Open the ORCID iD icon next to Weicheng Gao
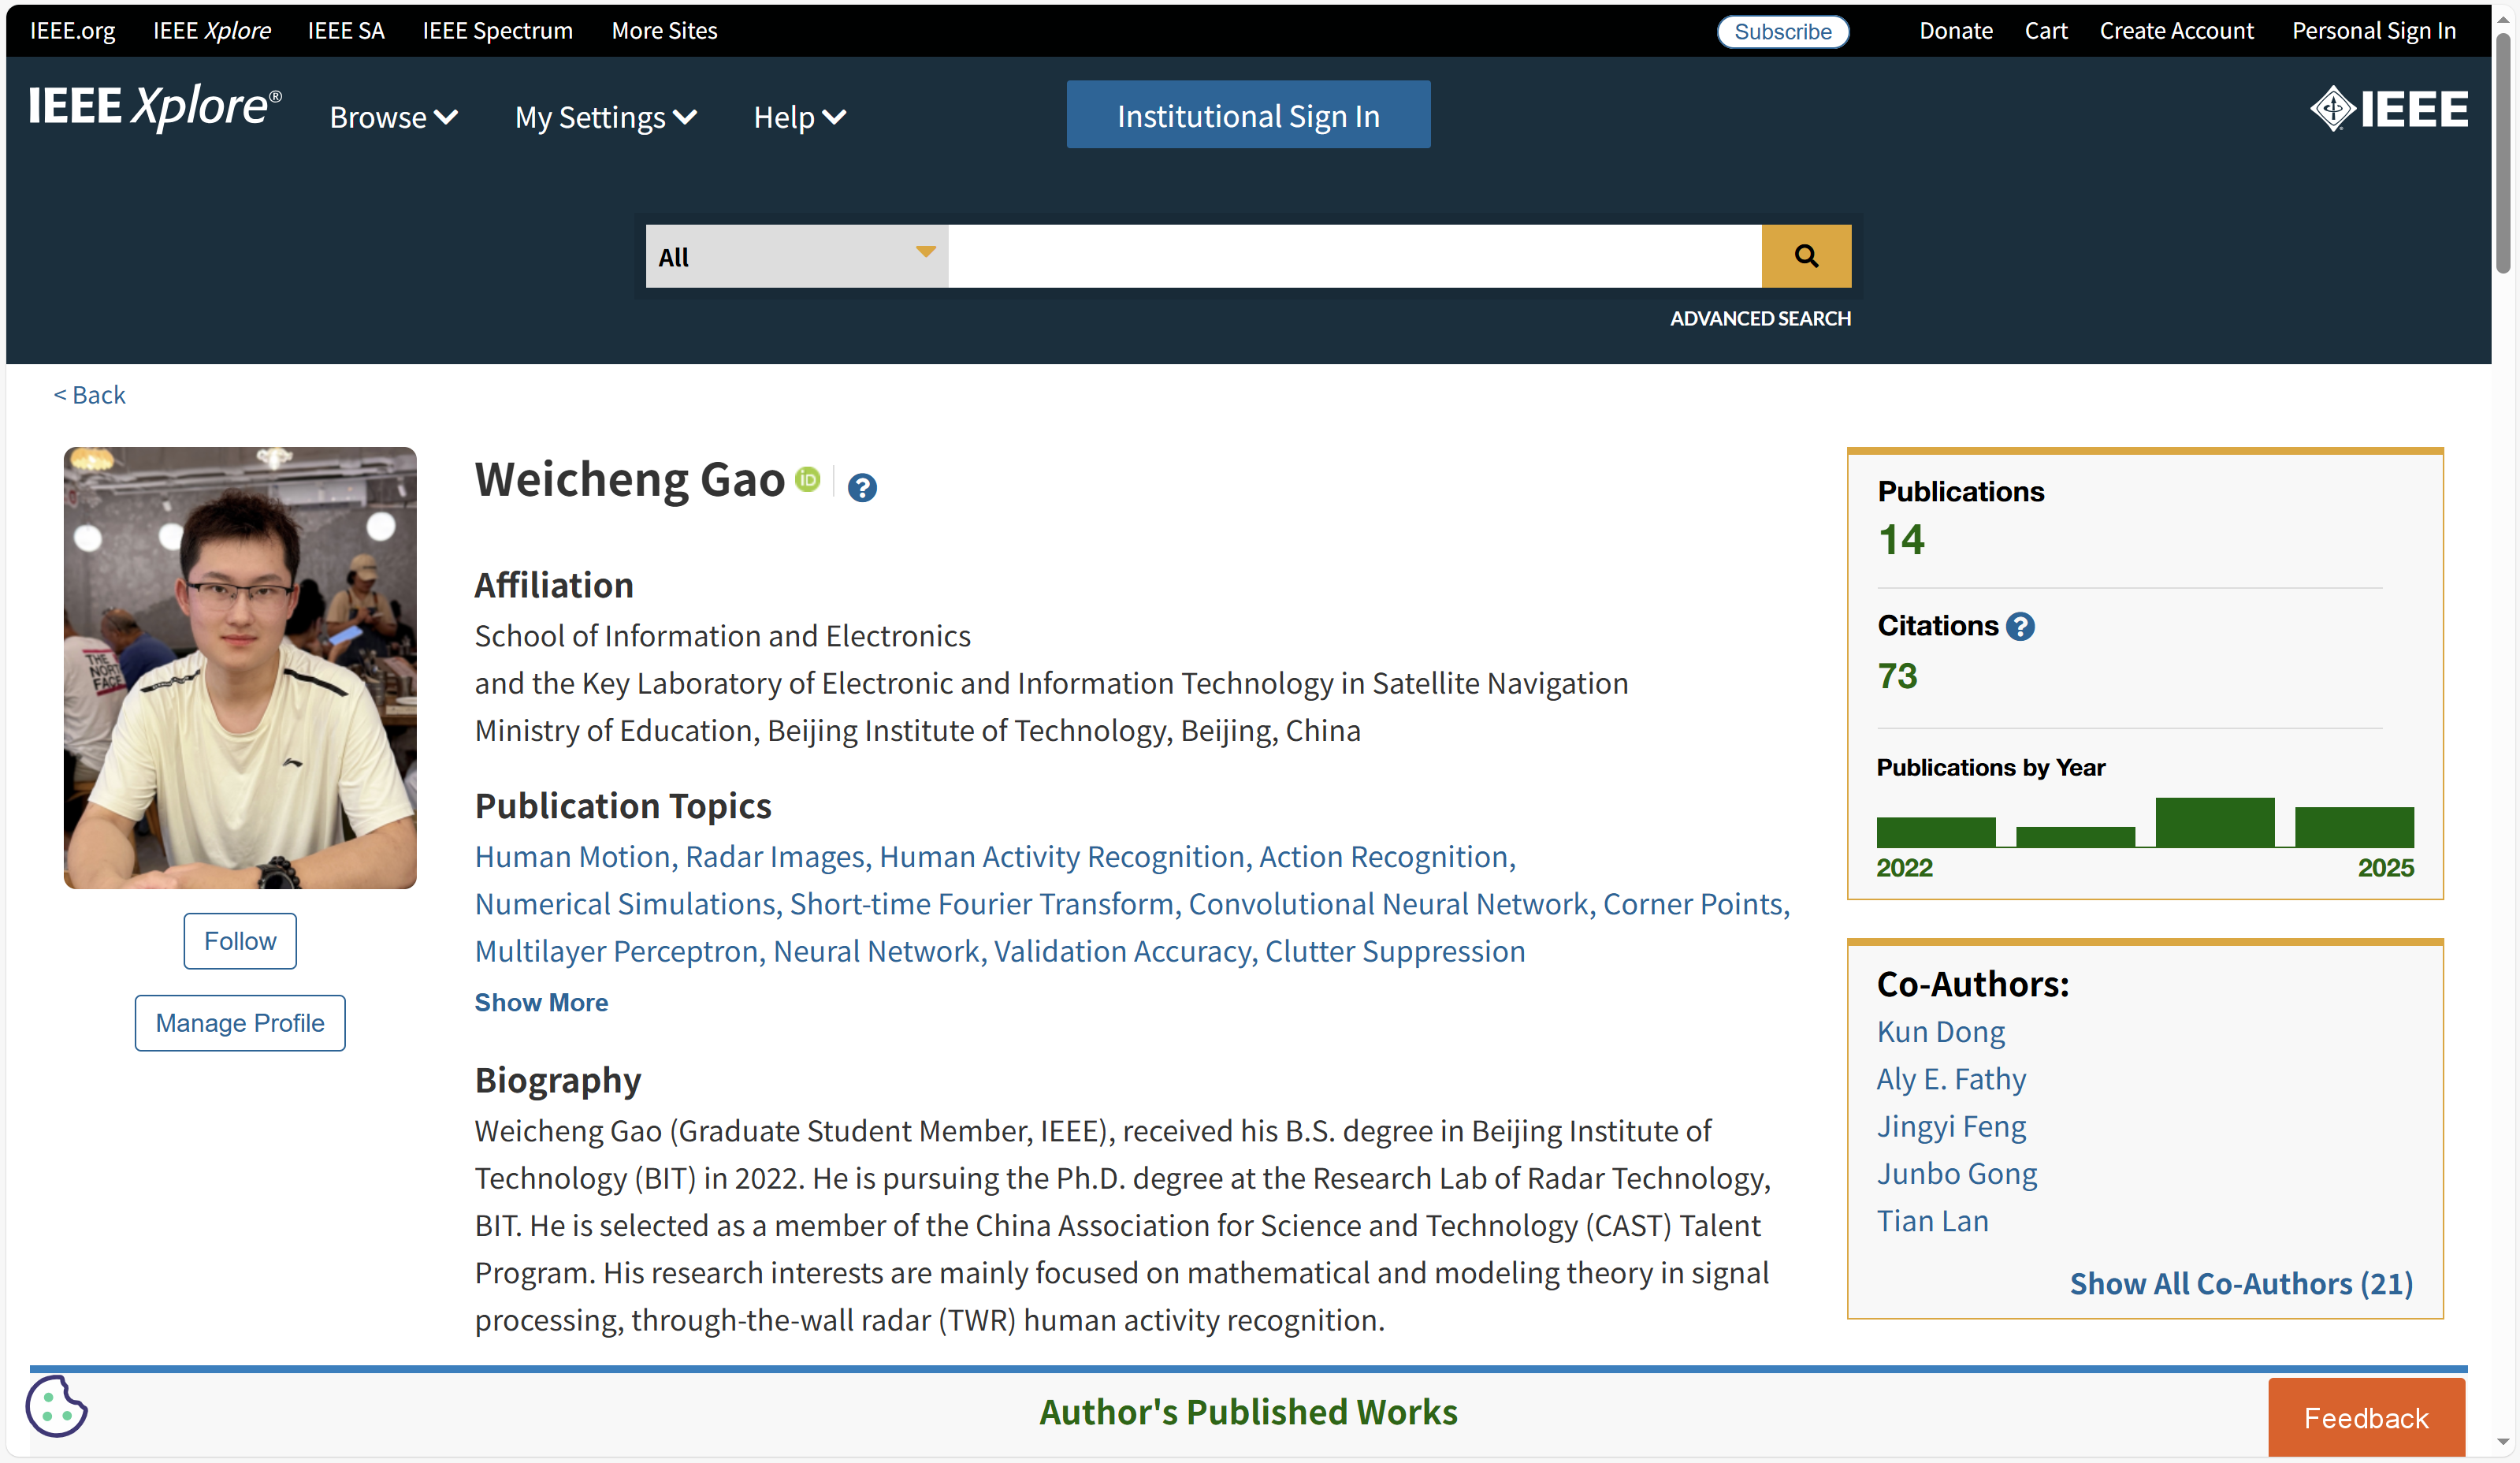 click(808, 480)
